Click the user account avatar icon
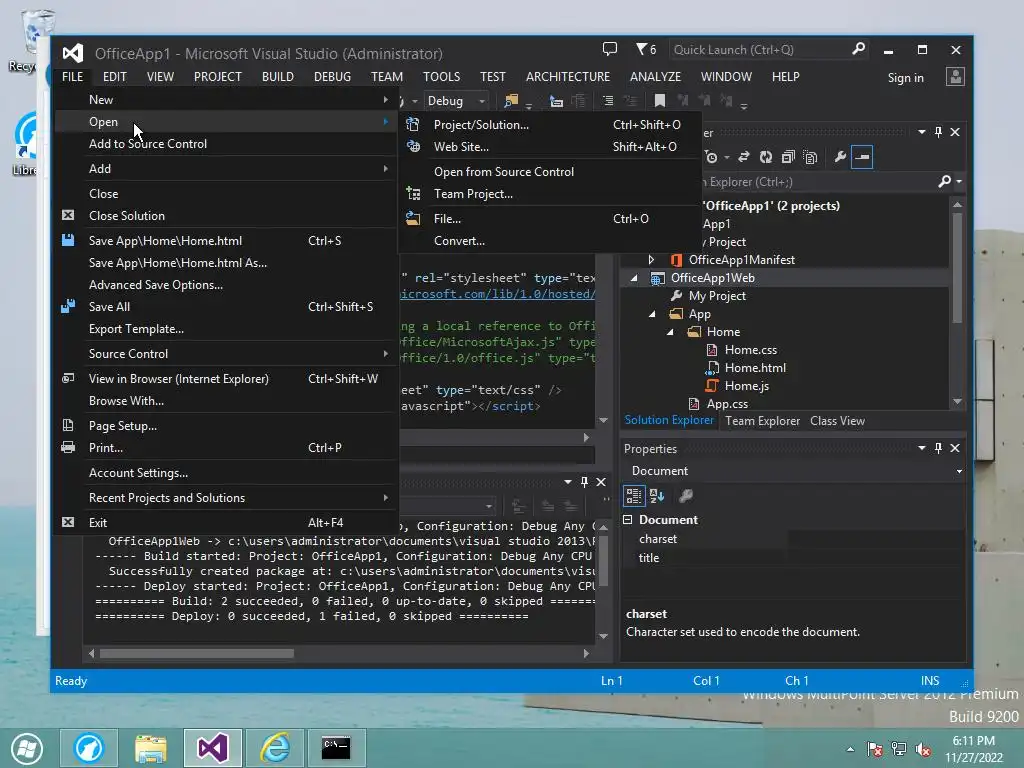 (955, 76)
